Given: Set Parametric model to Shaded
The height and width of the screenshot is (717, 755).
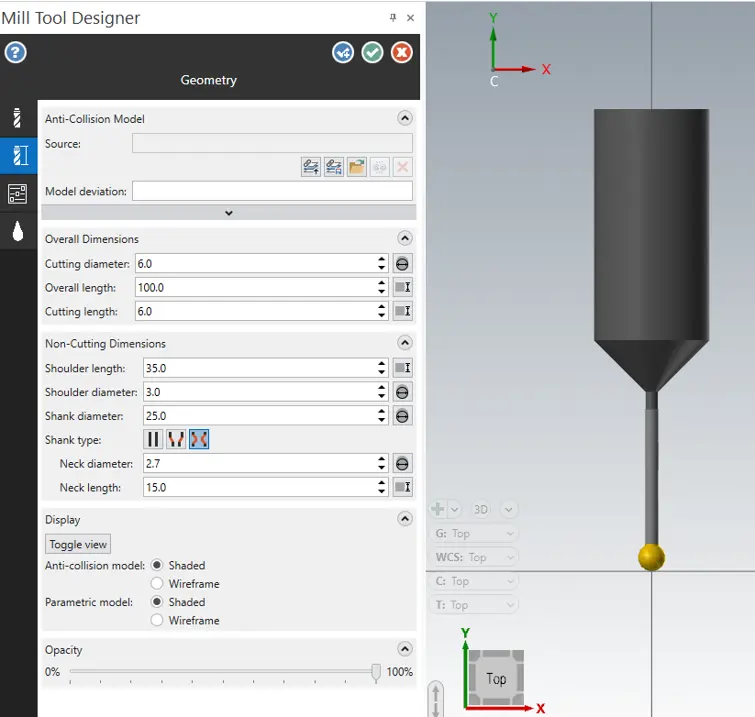Looking at the screenshot, I should coord(157,602).
